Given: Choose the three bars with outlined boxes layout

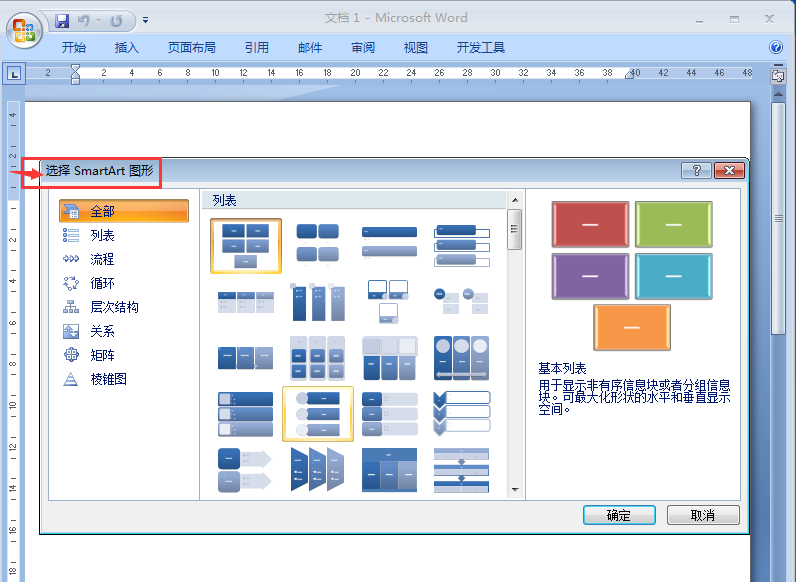Looking at the screenshot, I should [x=461, y=246].
